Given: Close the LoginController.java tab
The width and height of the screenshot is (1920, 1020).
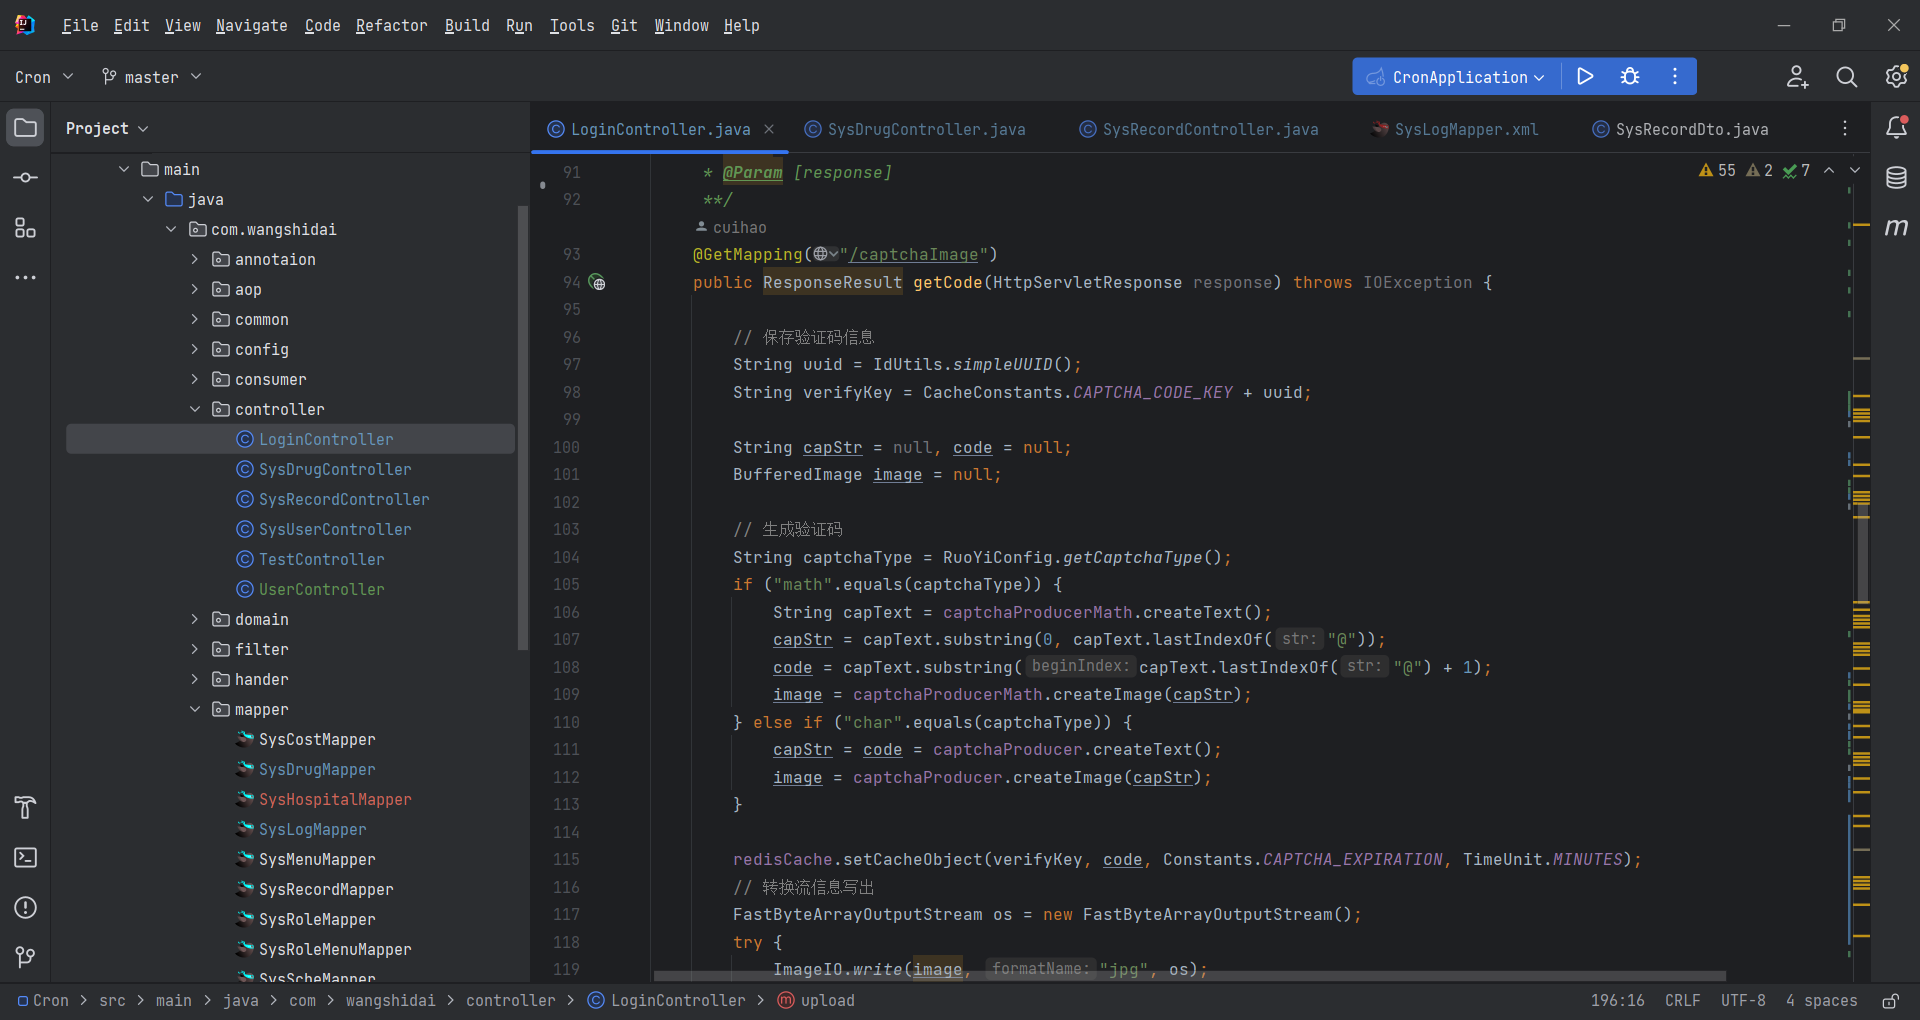Looking at the screenshot, I should pyautogui.click(x=769, y=129).
